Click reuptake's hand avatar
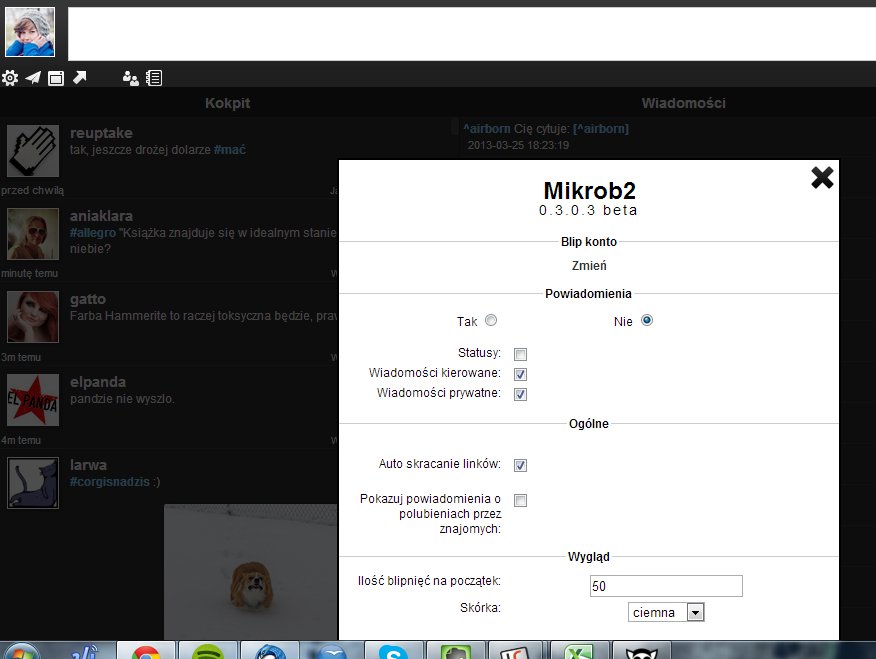Viewport: 876px width, 659px height. coord(33,151)
